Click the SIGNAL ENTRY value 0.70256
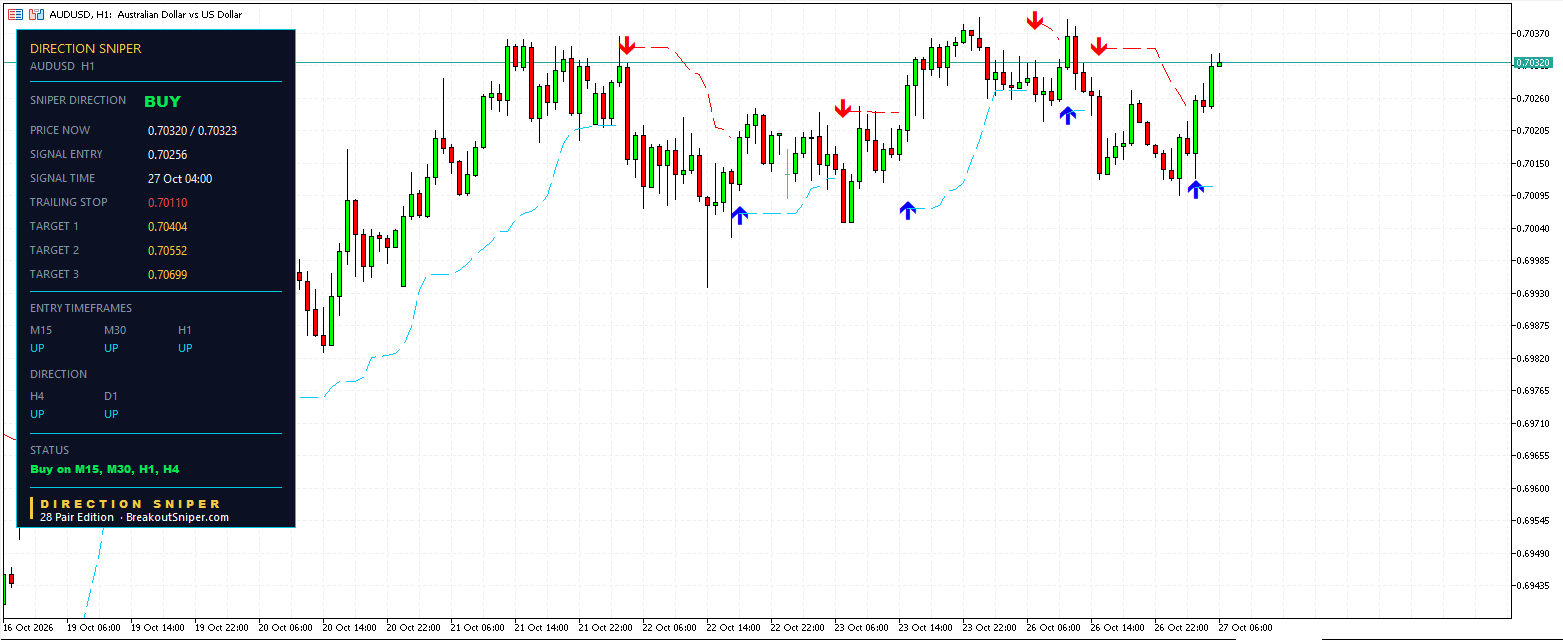 pos(167,154)
